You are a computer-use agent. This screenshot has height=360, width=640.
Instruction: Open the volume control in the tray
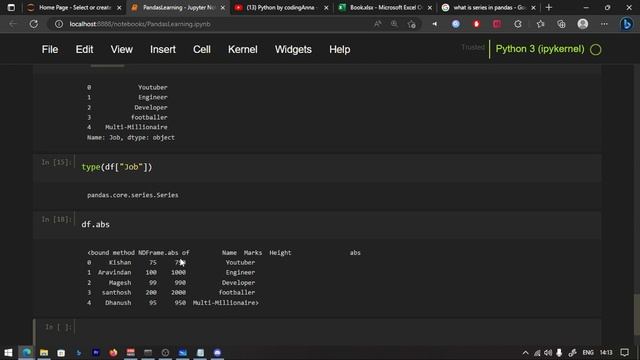point(548,353)
